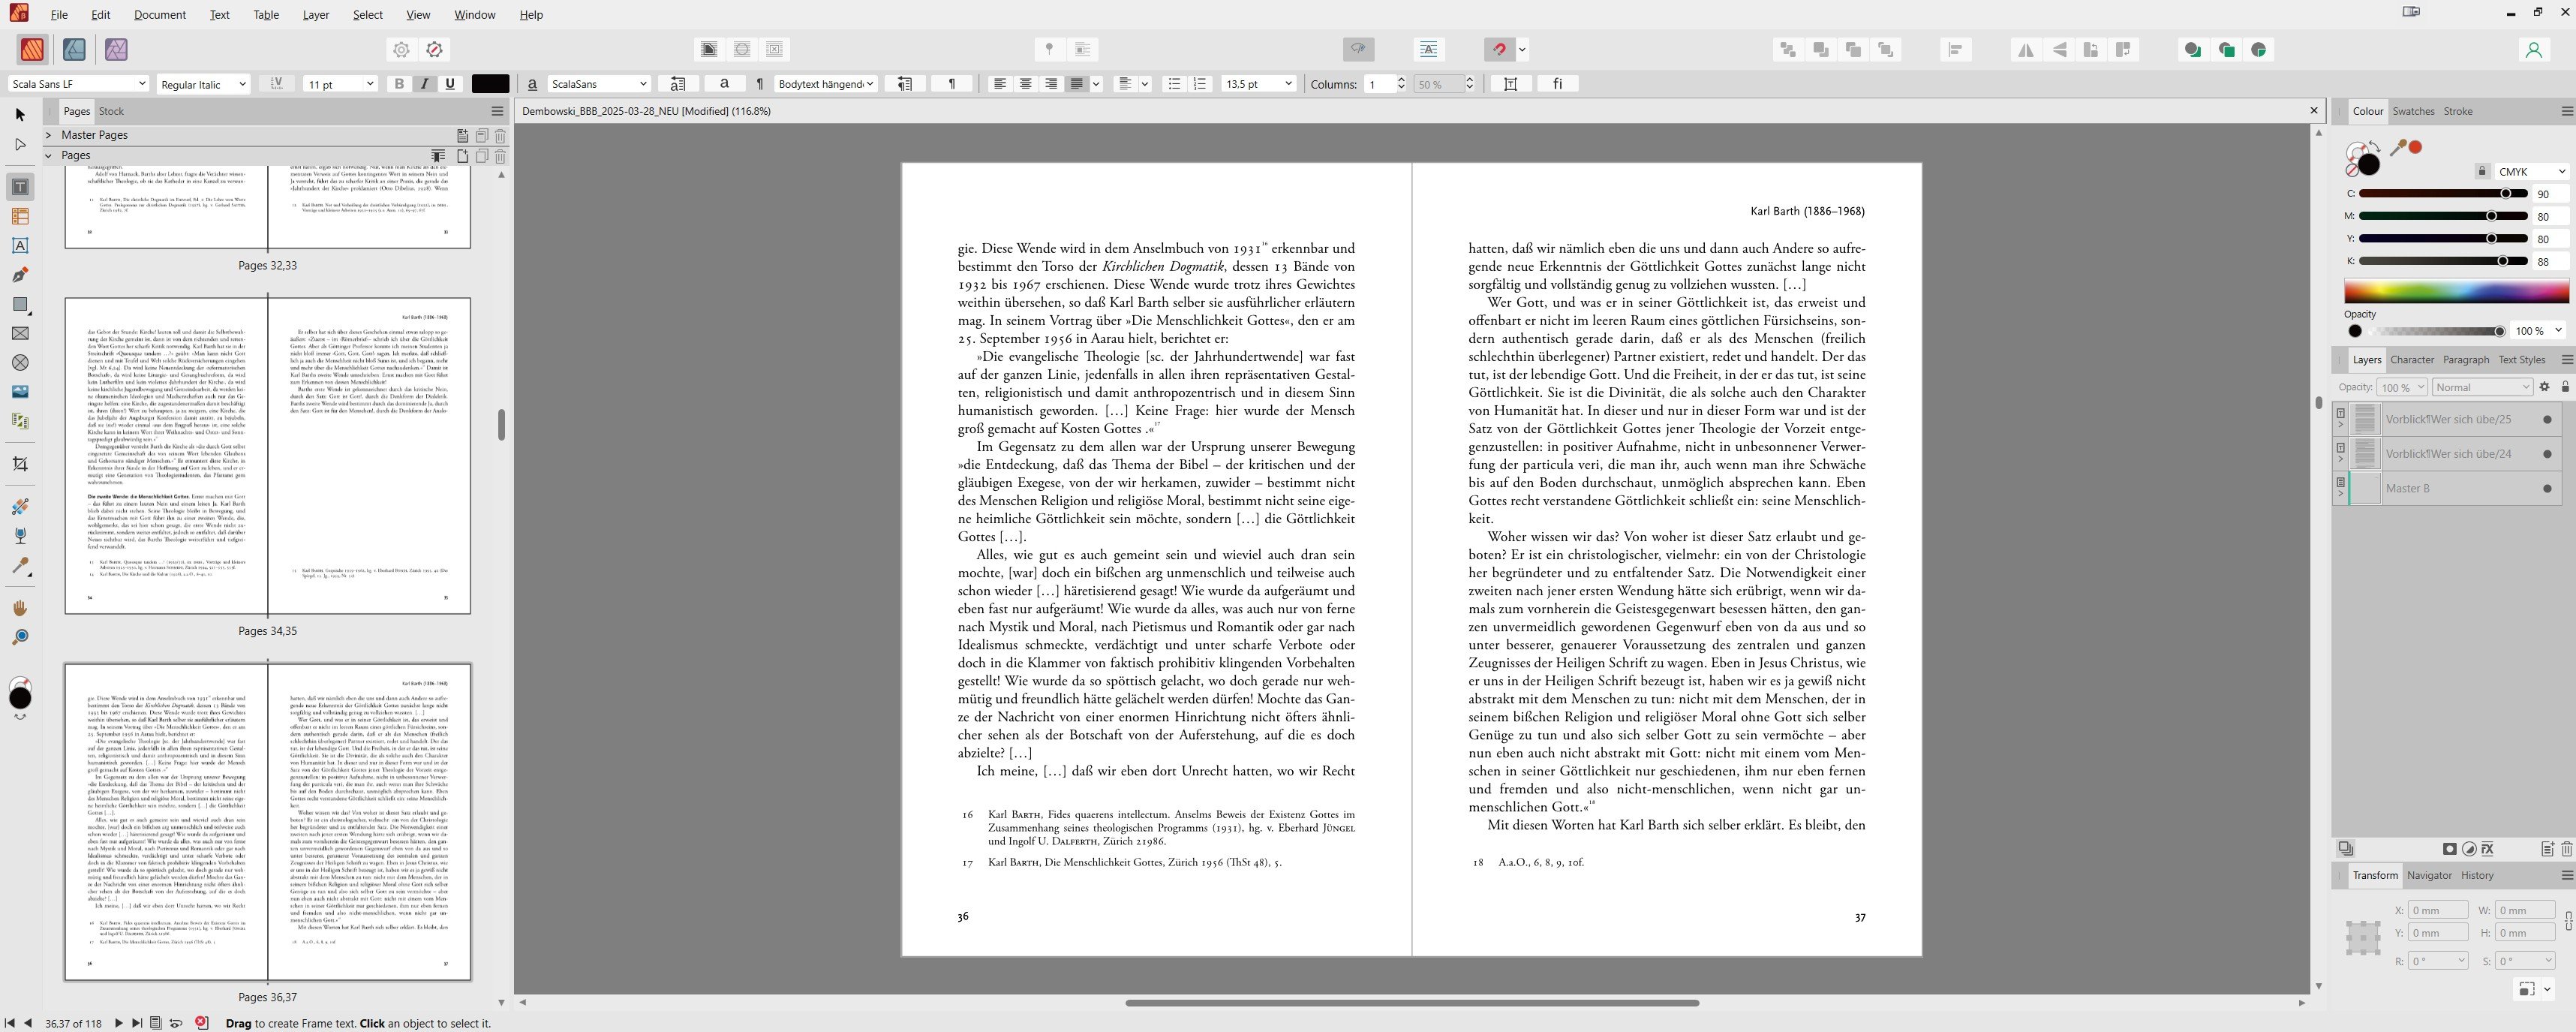Open the Document menu
2576x1032 pixels.
point(160,14)
